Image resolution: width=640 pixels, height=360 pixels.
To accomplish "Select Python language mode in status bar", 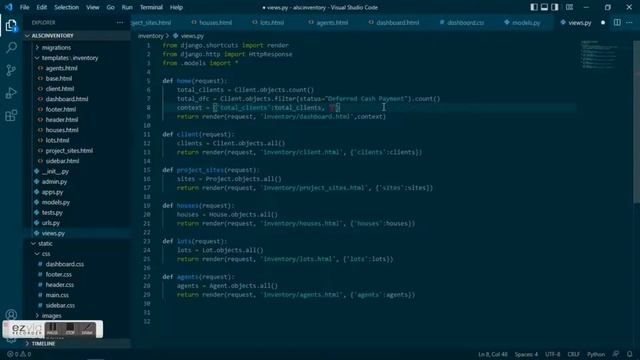I will pos(596,354).
